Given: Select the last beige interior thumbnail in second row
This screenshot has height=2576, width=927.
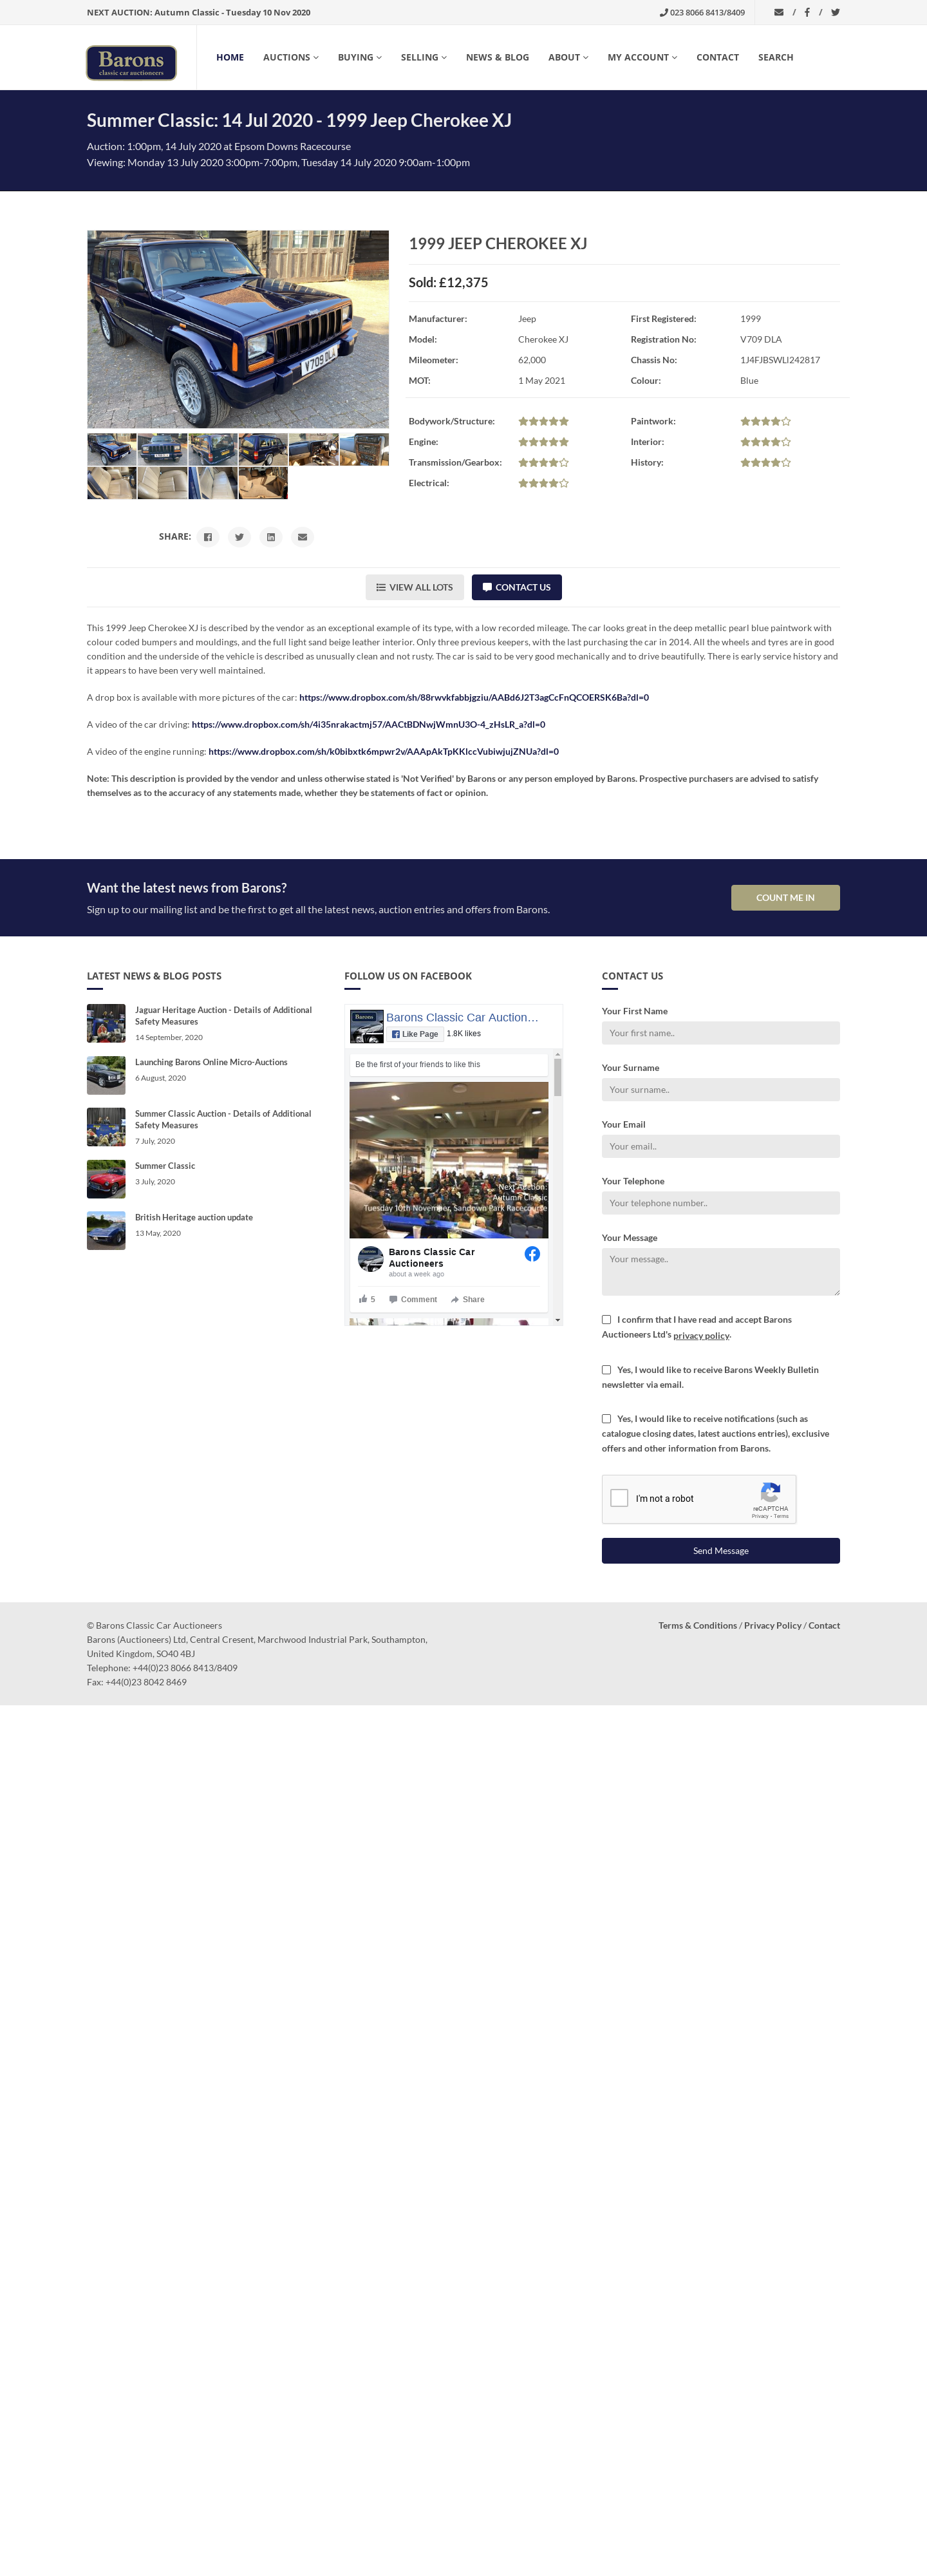Looking at the screenshot, I should pos(263,483).
